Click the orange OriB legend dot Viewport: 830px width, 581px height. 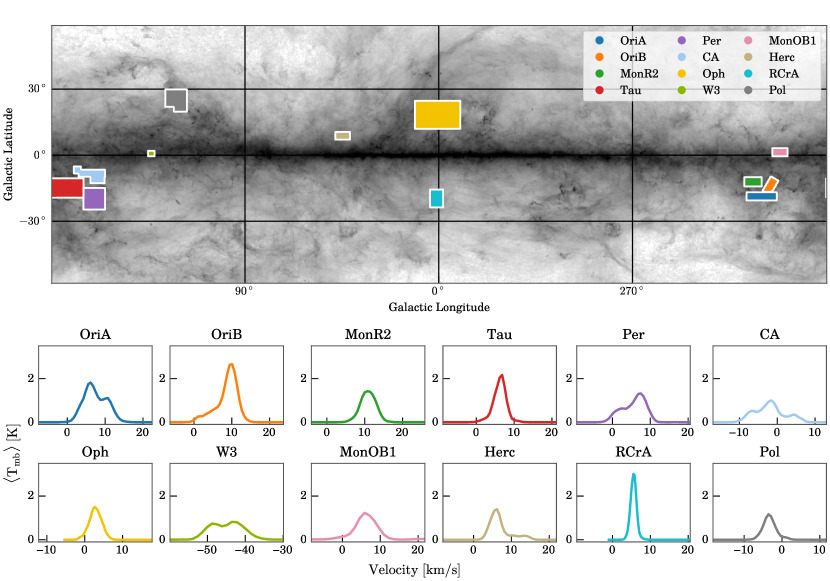coord(599,57)
